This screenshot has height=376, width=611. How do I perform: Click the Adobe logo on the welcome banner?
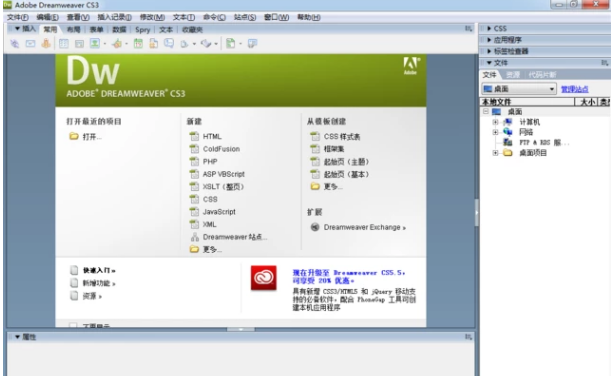(x=411, y=65)
